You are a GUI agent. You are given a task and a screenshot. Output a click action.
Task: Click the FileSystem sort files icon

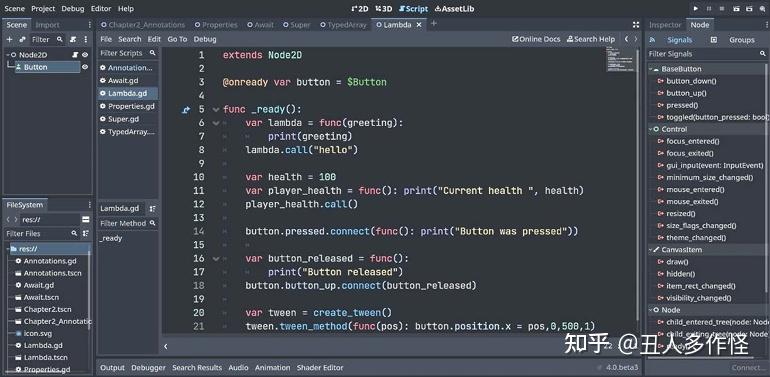pos(86,234)
